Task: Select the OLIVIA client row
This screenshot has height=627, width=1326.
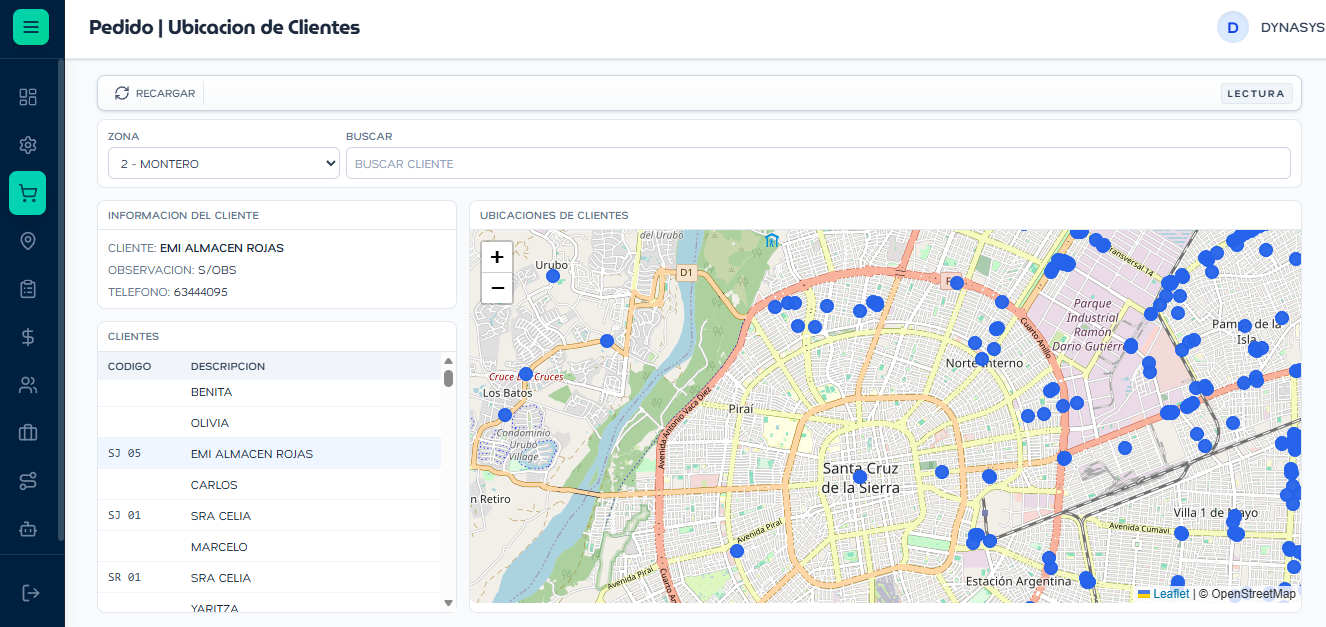Action: point(269,423)
